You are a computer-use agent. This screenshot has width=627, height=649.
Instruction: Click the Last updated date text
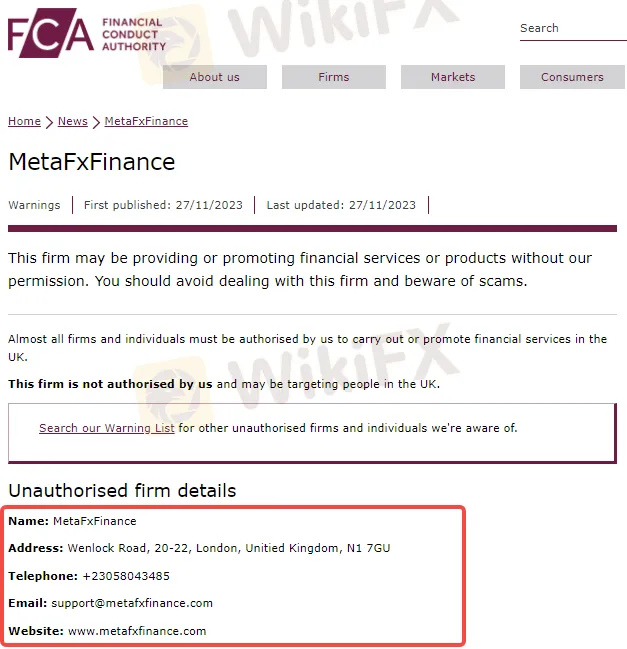click(341, 205)
